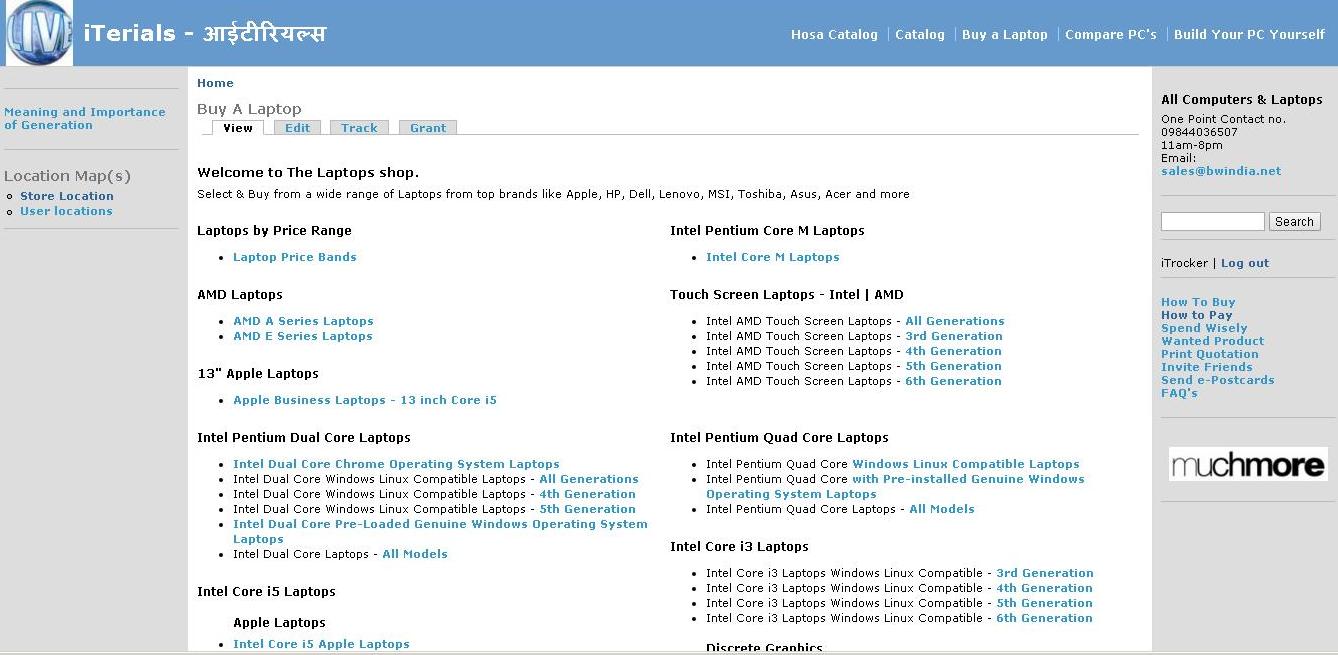Open 5th Generation for Dual Core Windows Linux laptops
The image size is (1338, 655).
588,509
